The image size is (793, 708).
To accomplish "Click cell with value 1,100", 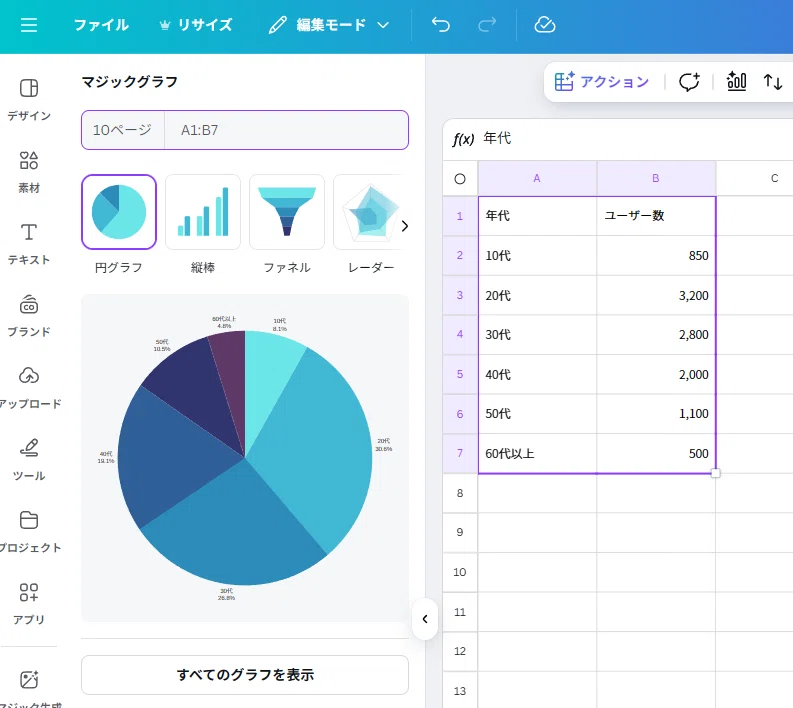I will coord(656,414).
